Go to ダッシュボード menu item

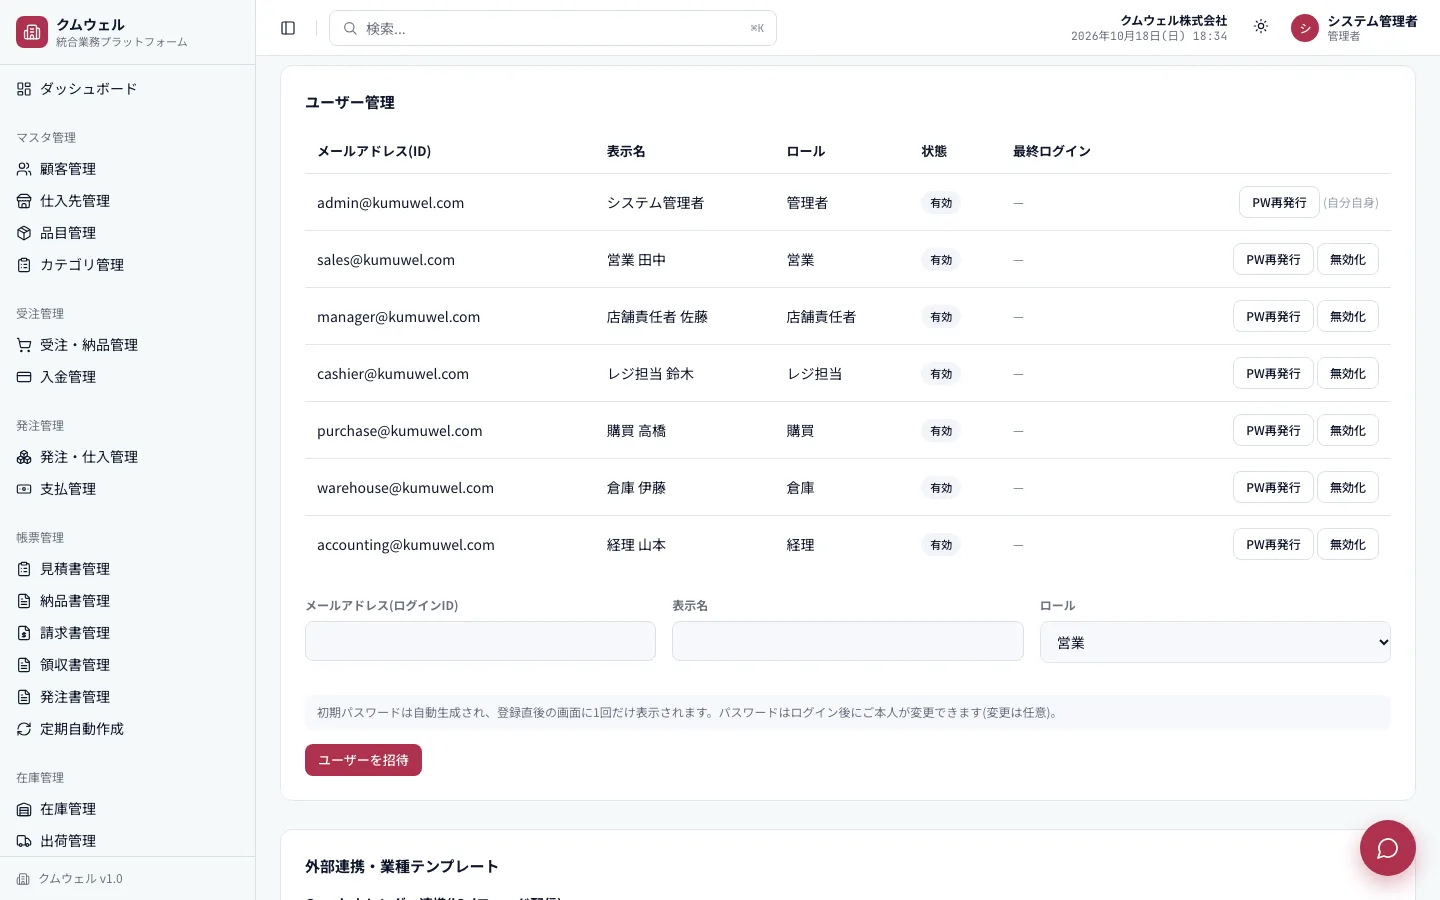(x=127, y=89)
